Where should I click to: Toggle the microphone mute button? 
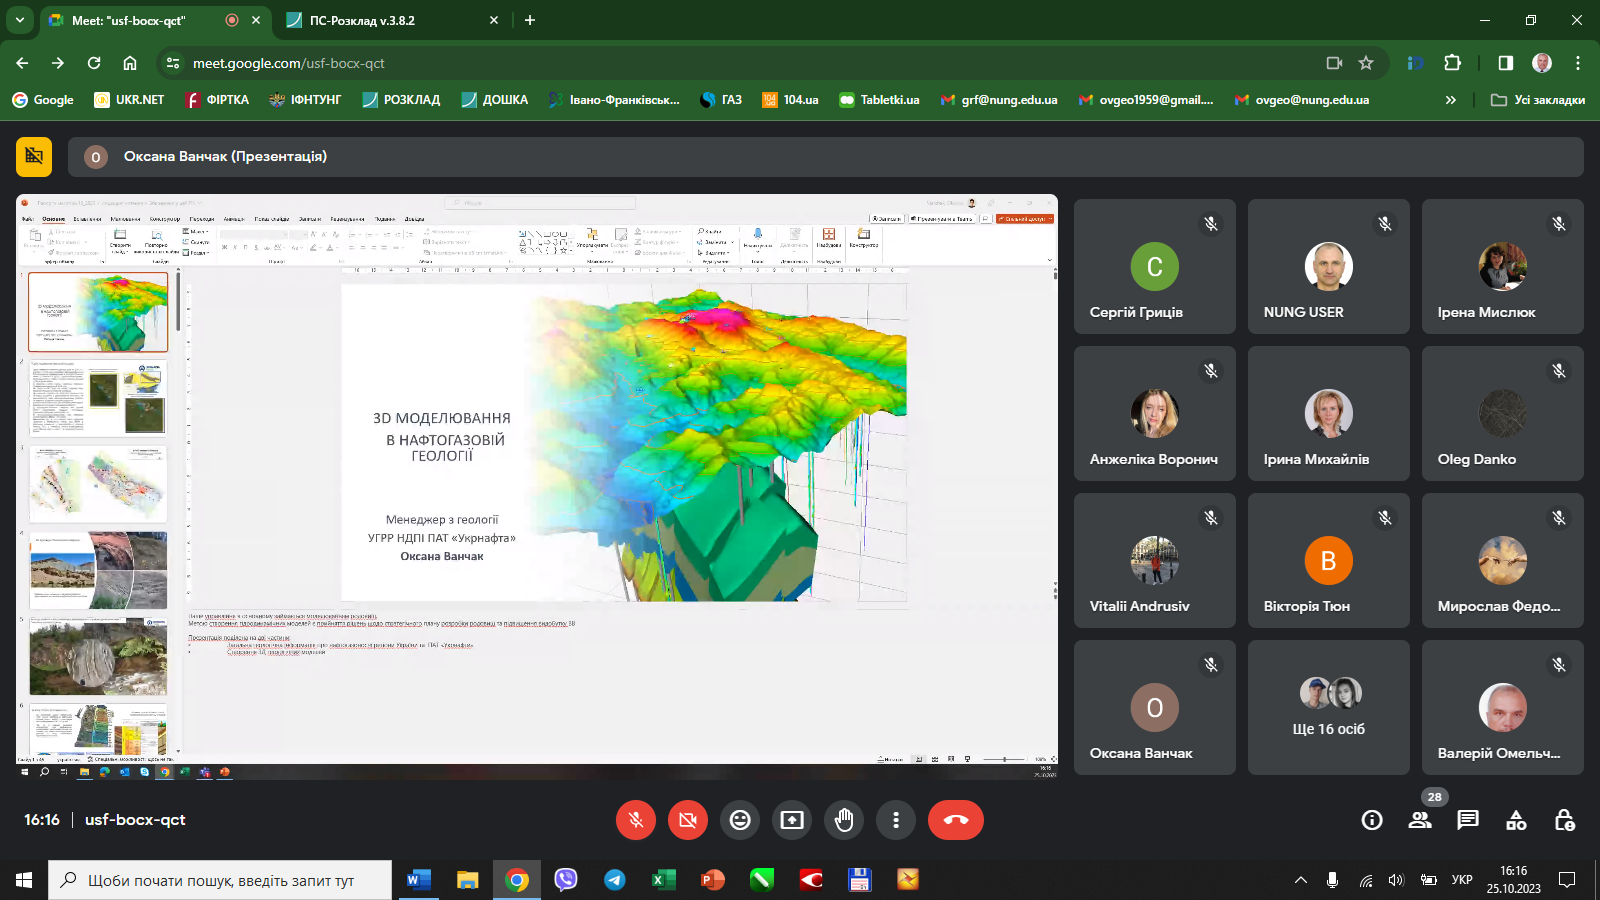[636, 820]
